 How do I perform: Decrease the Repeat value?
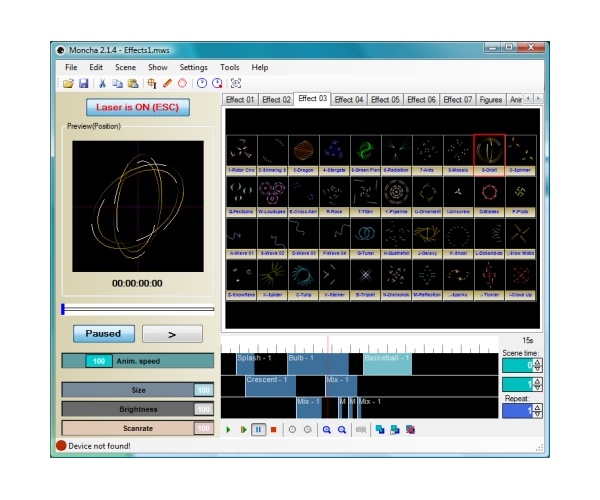point(538,414)
